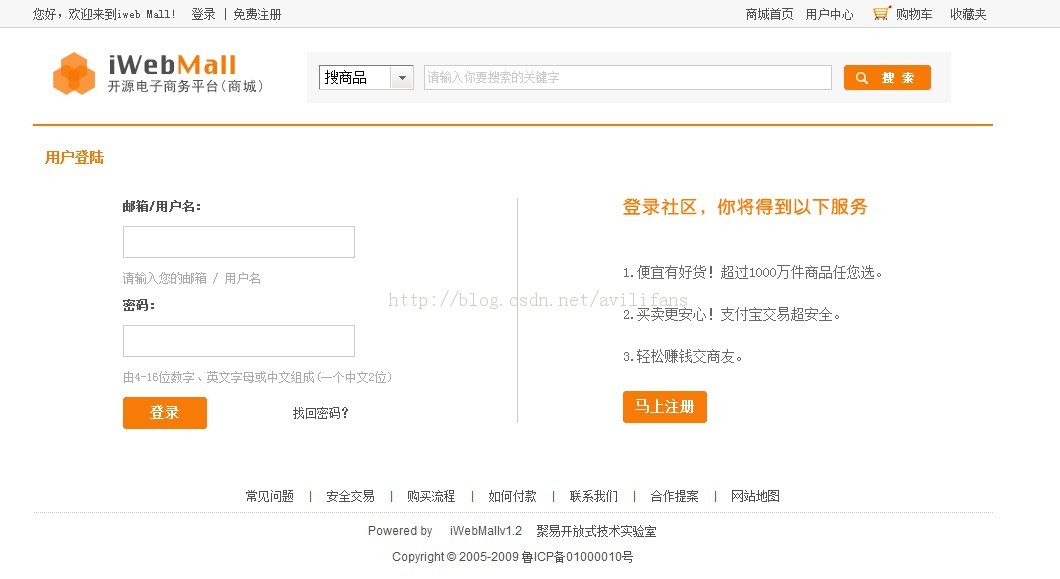Open the 购买流程 footer link

point(431,496)
